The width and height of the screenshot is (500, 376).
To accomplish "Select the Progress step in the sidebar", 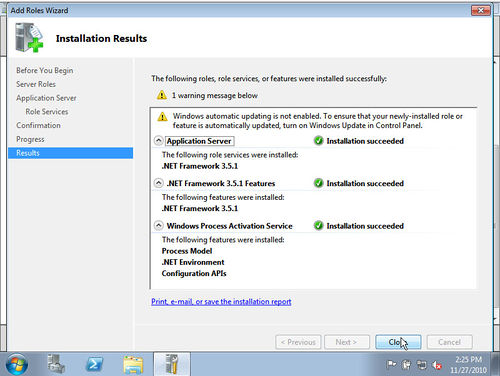I will tap(30, 139).
